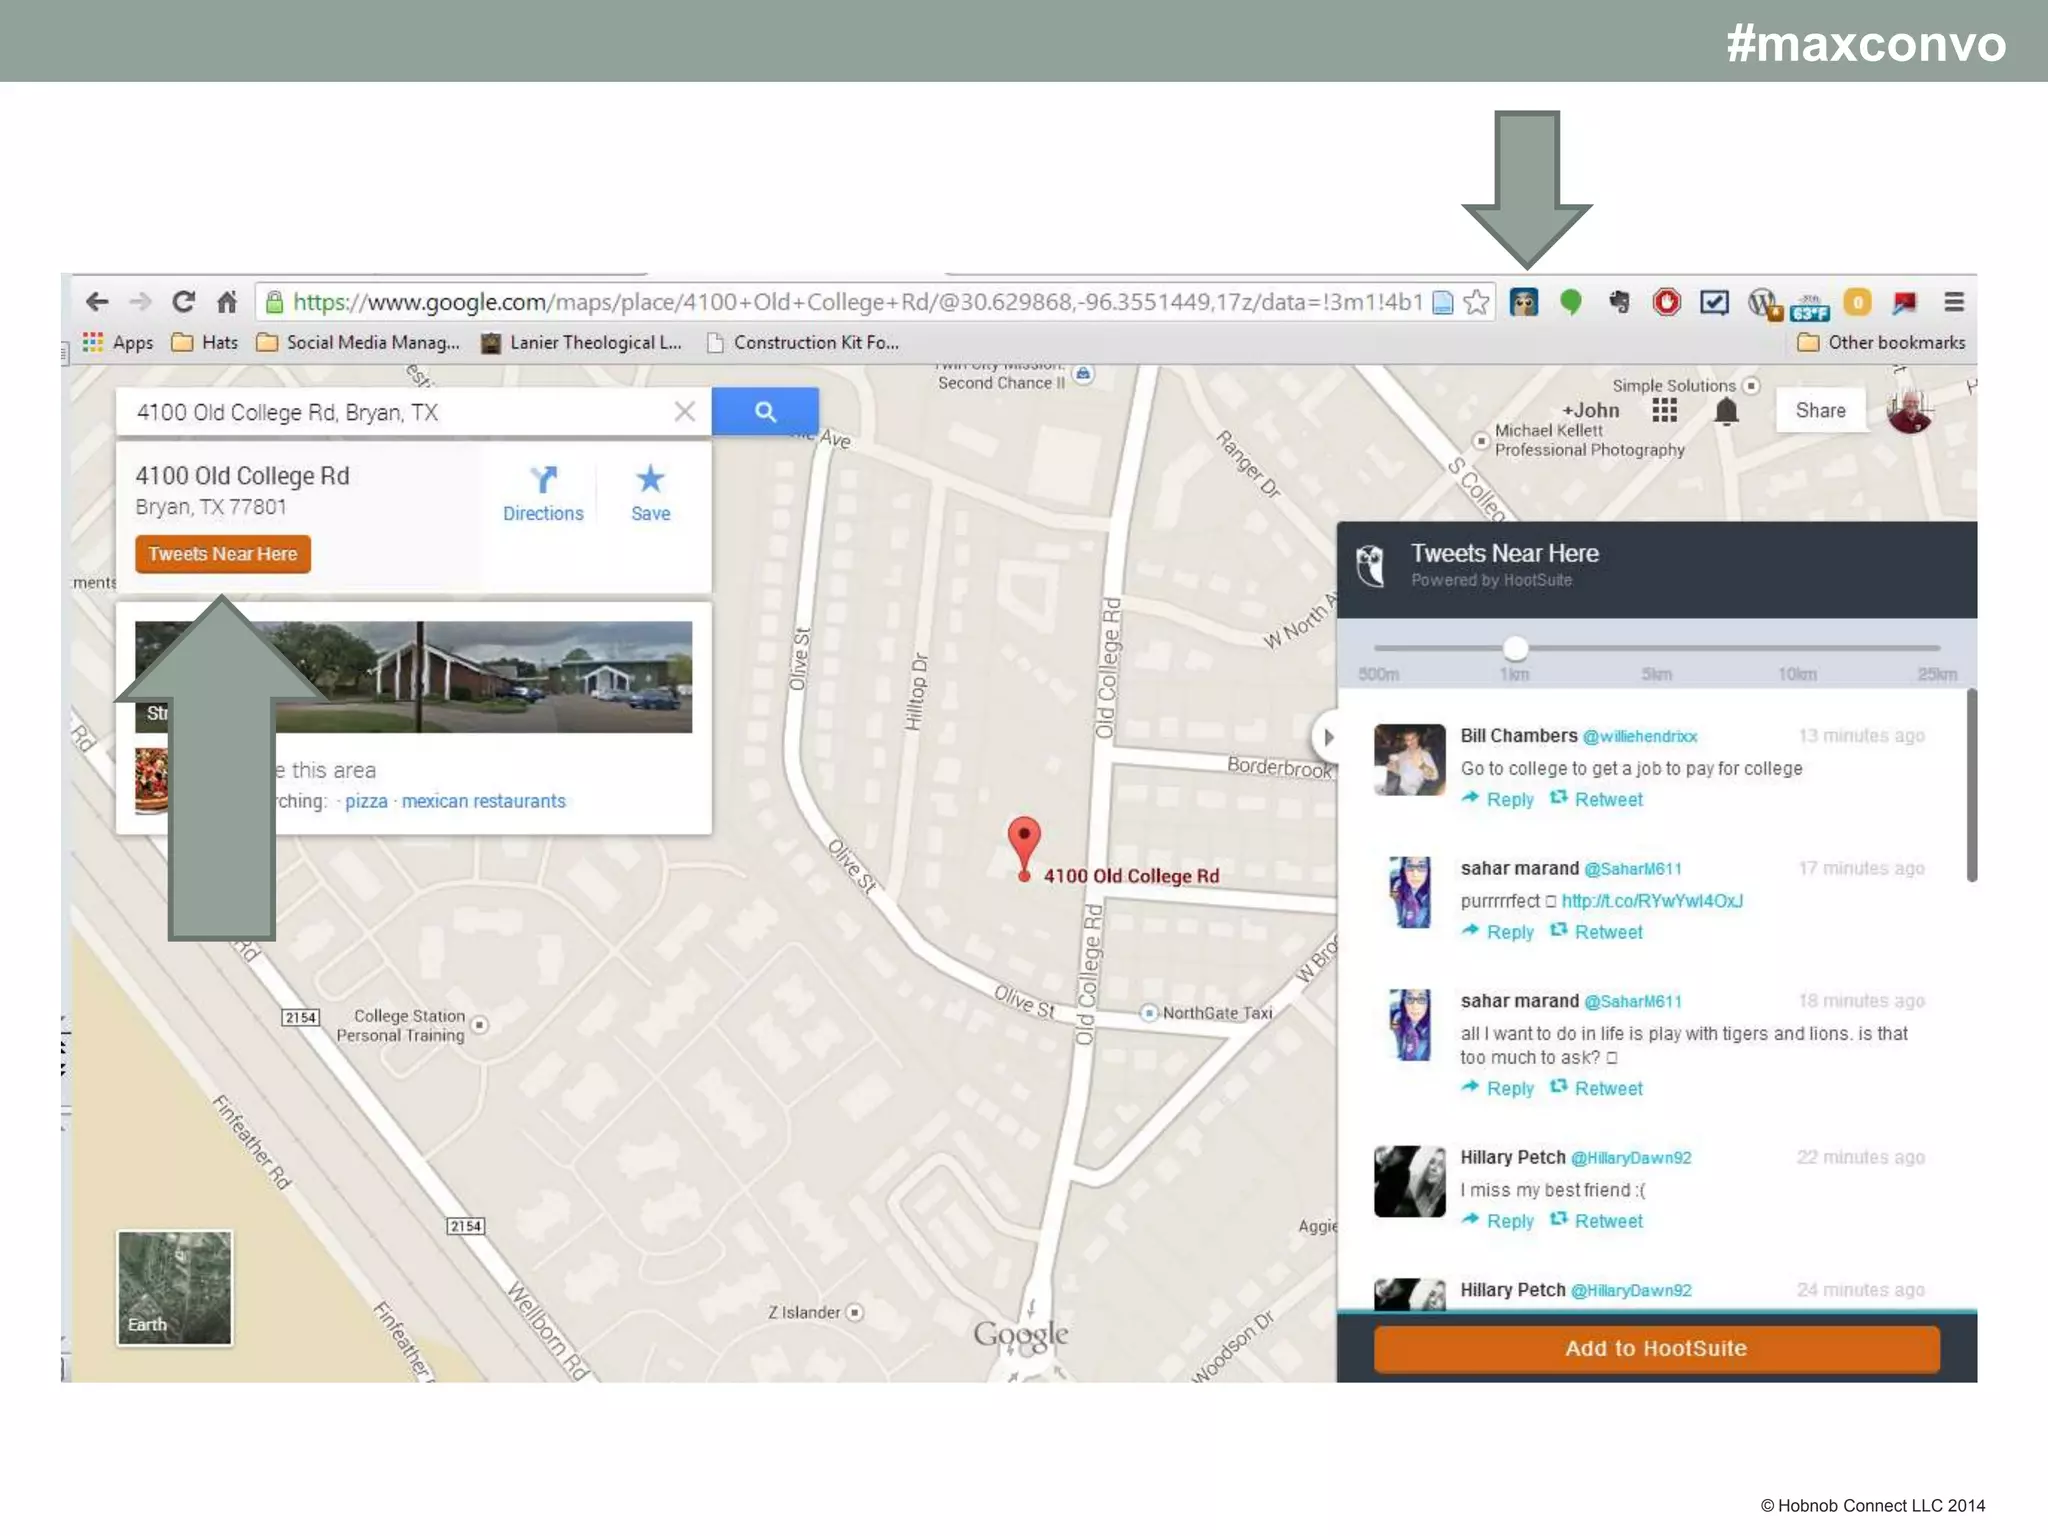The height and width of the screenshot is (1536, 2048).
Task: Open the @williehendrixx profile link
Action: click(1640, 736)
